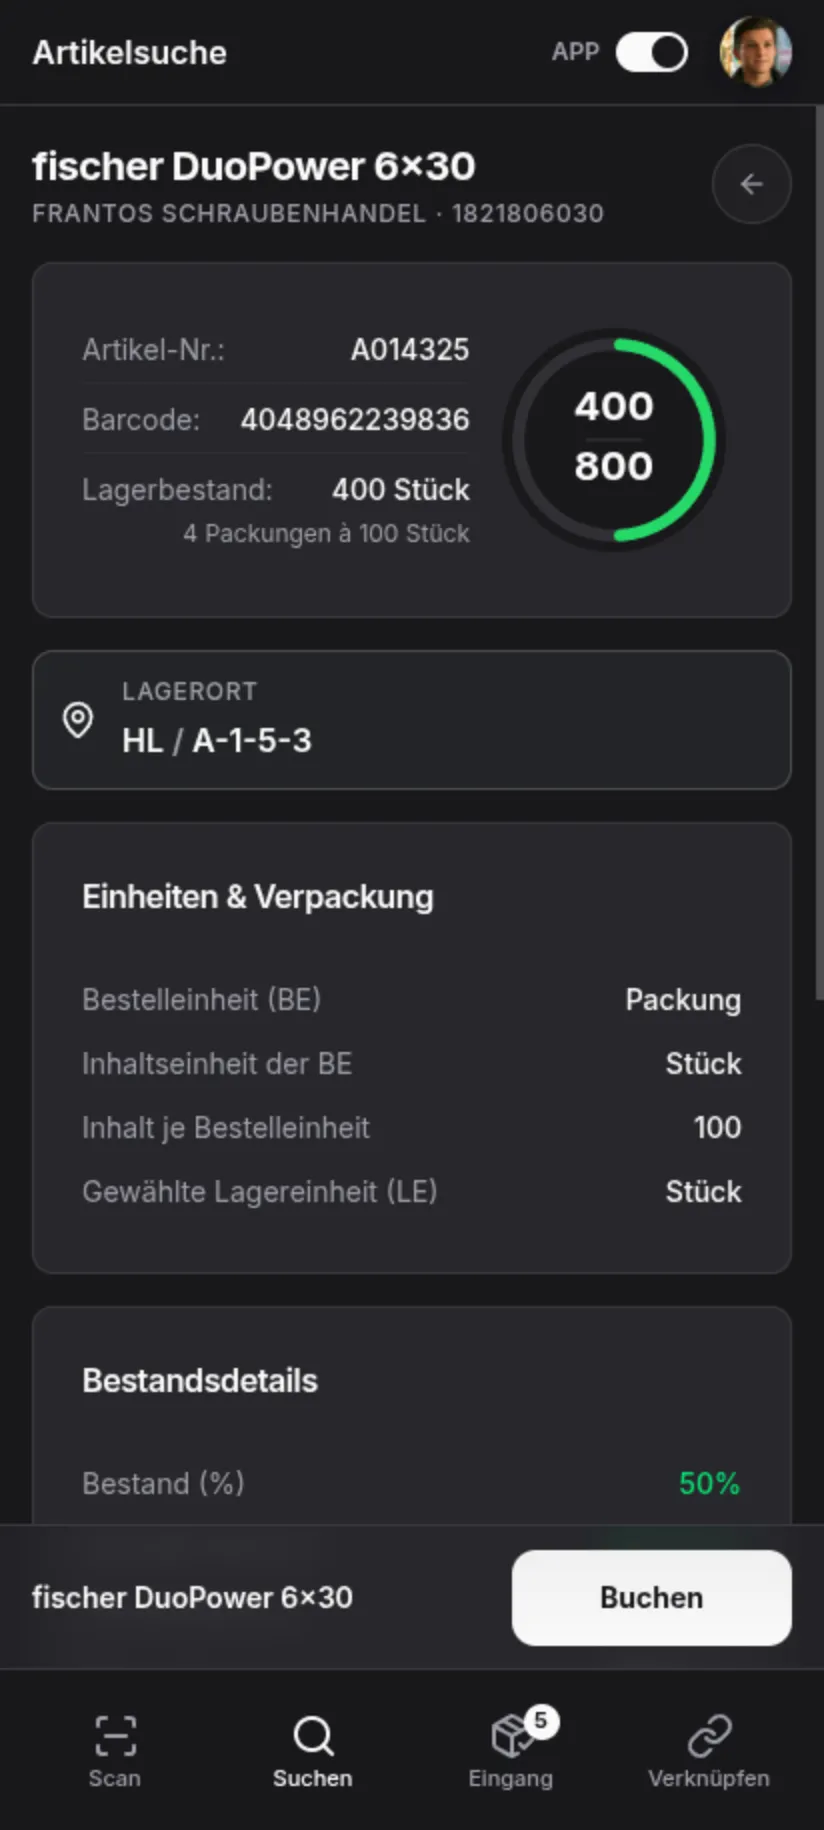Select the Suchen magnifier icon
824x1830 pixels.
coord(313,1736)
